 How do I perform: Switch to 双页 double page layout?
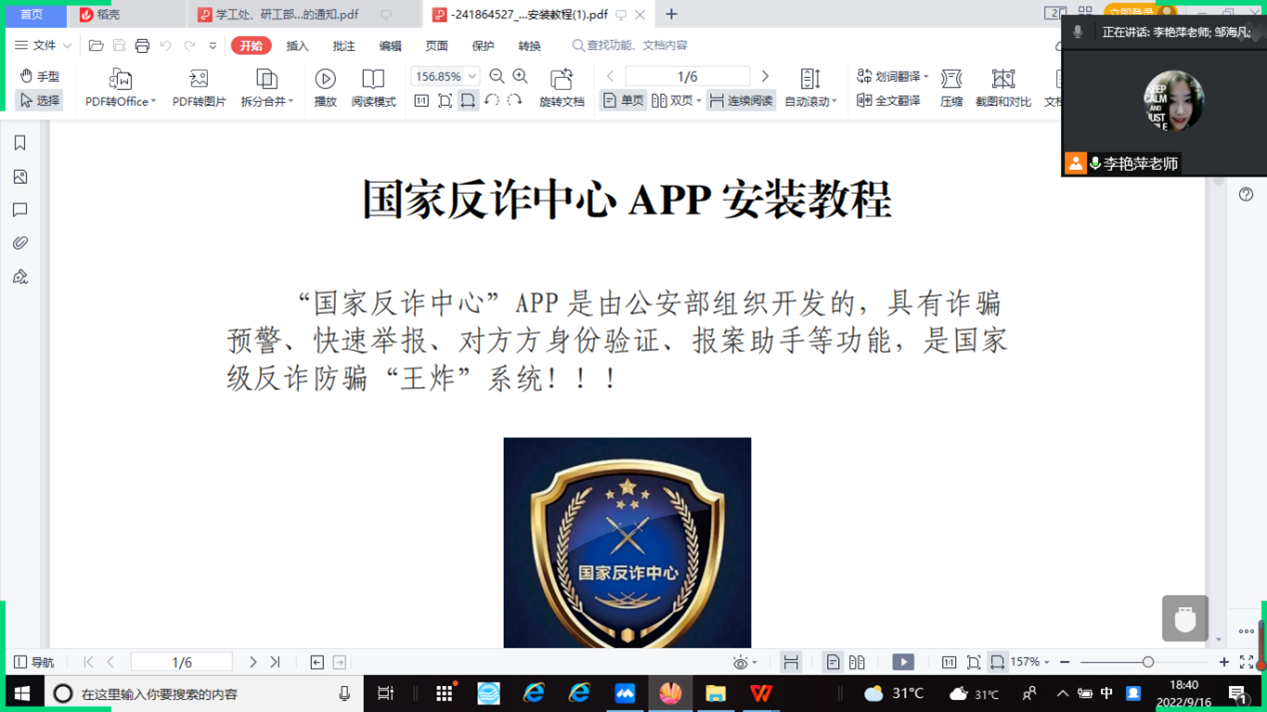pos(676,101)
